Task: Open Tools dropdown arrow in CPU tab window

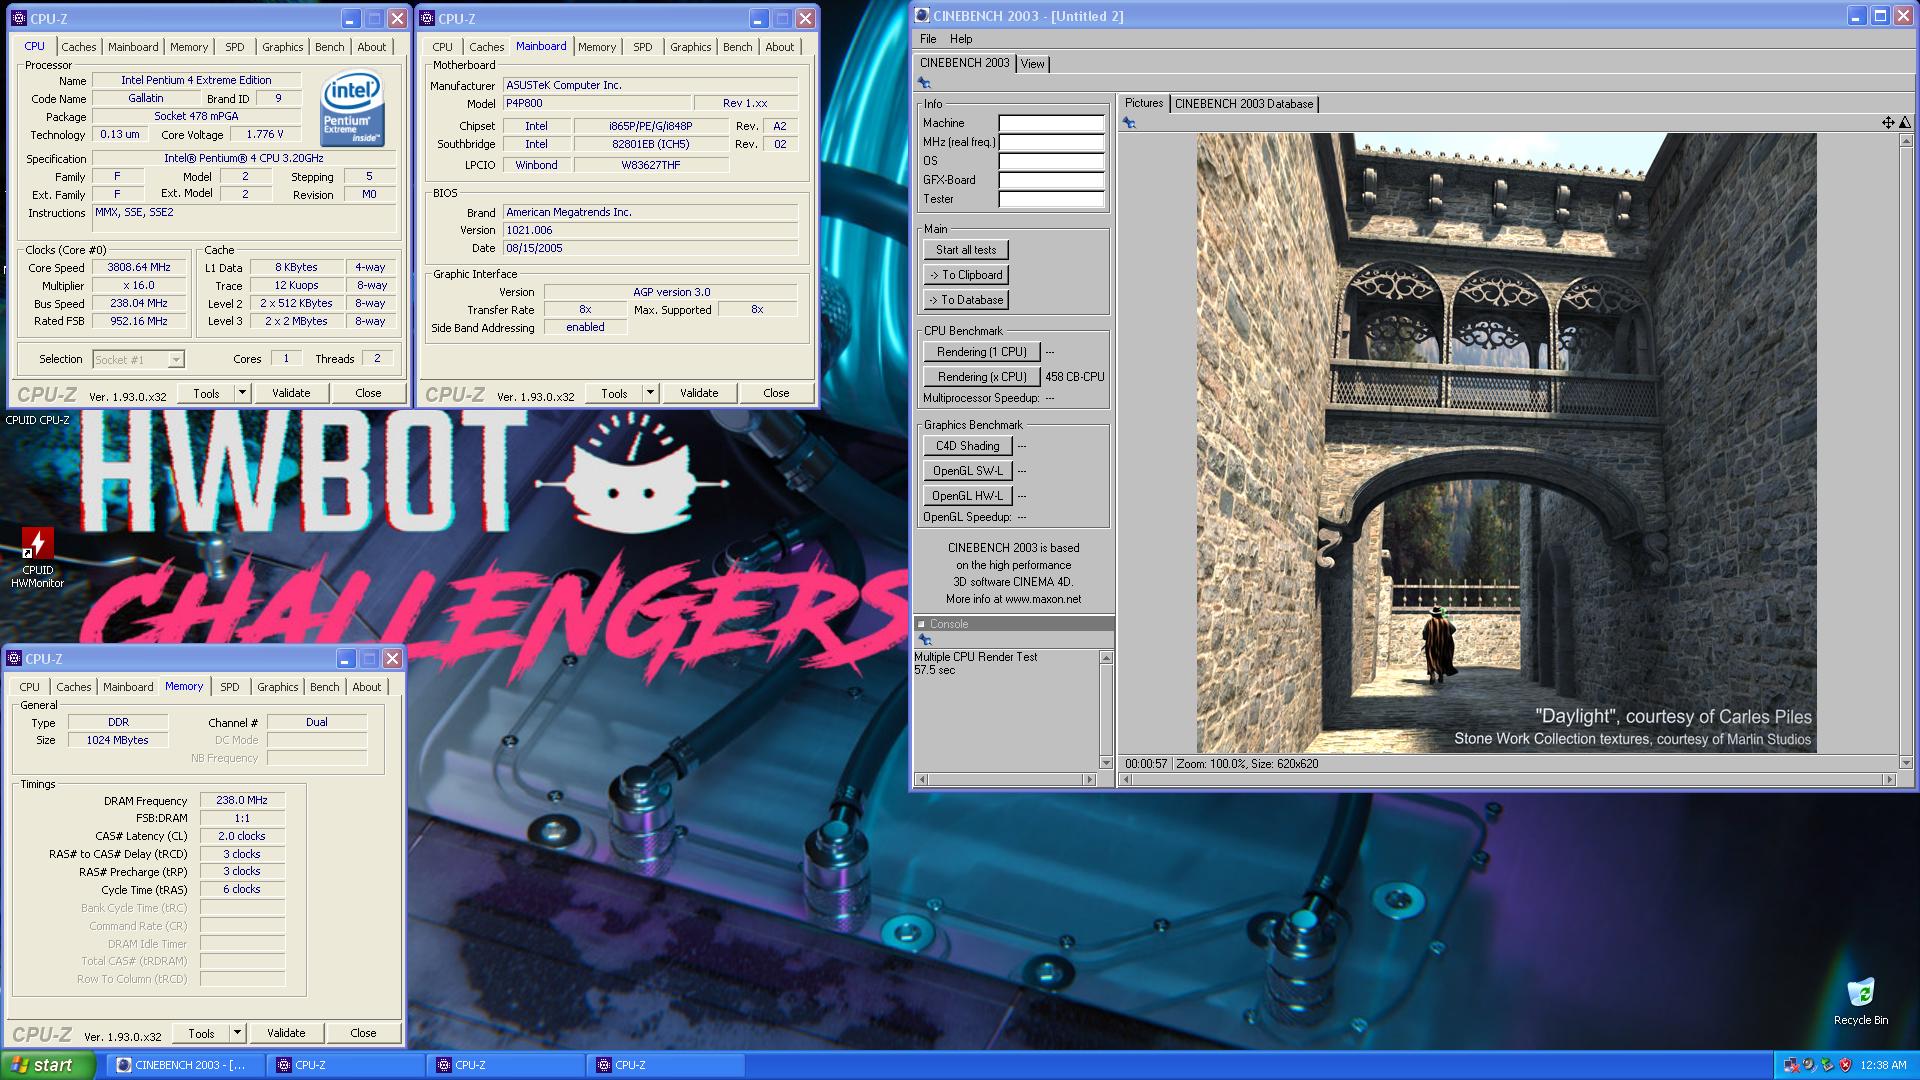Action: 242,394
